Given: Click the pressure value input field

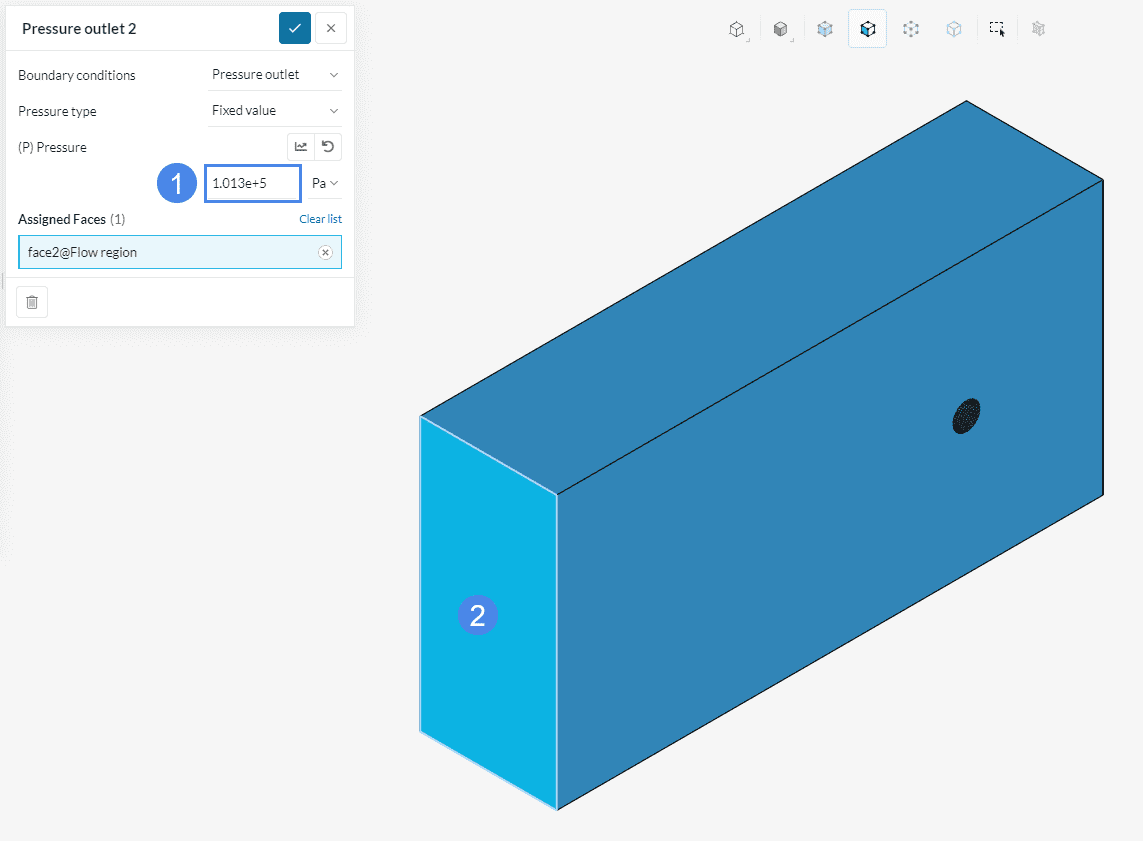Looking at the screenshot, I should tap(253, 184).
